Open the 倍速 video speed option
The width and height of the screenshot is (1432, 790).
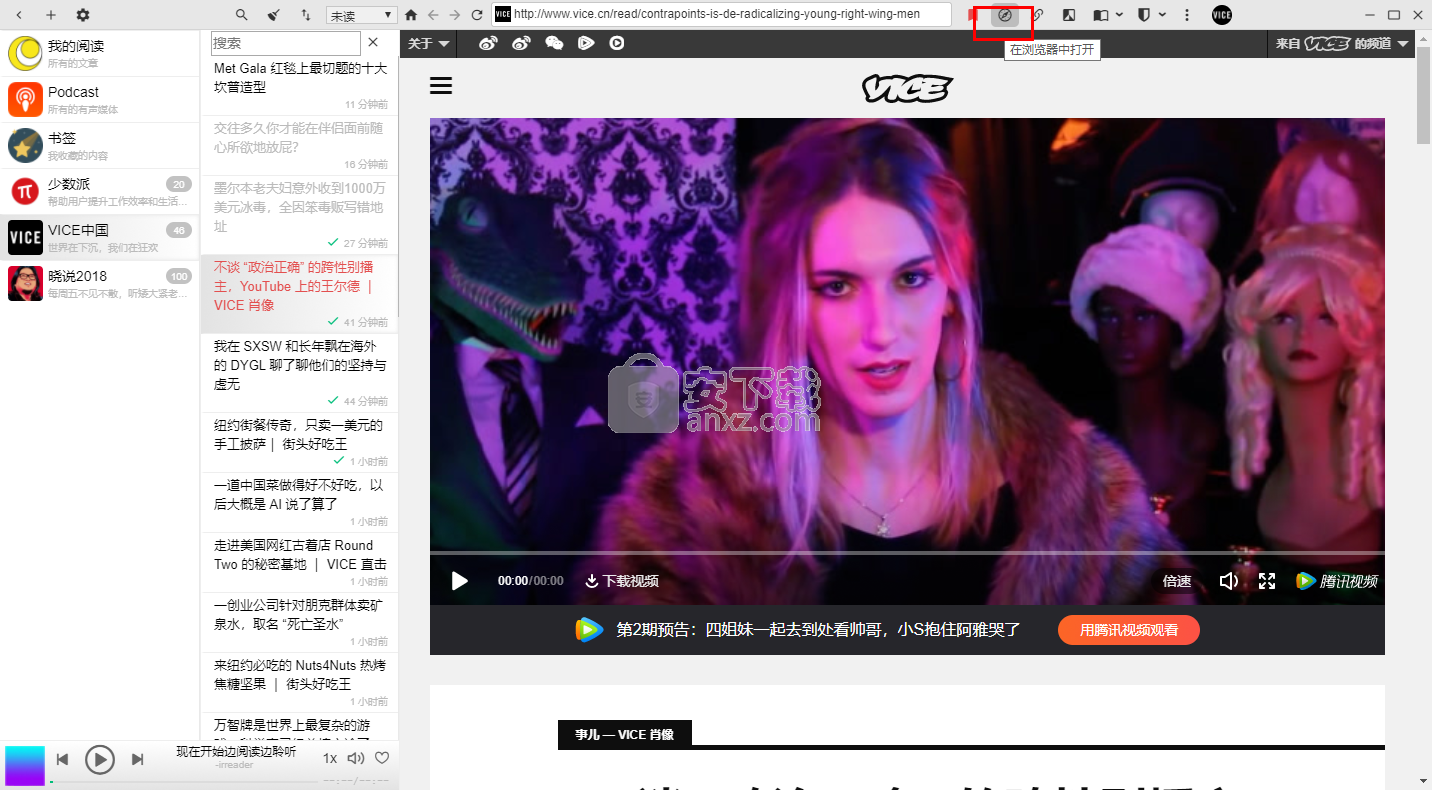[x=1177, y=581]
